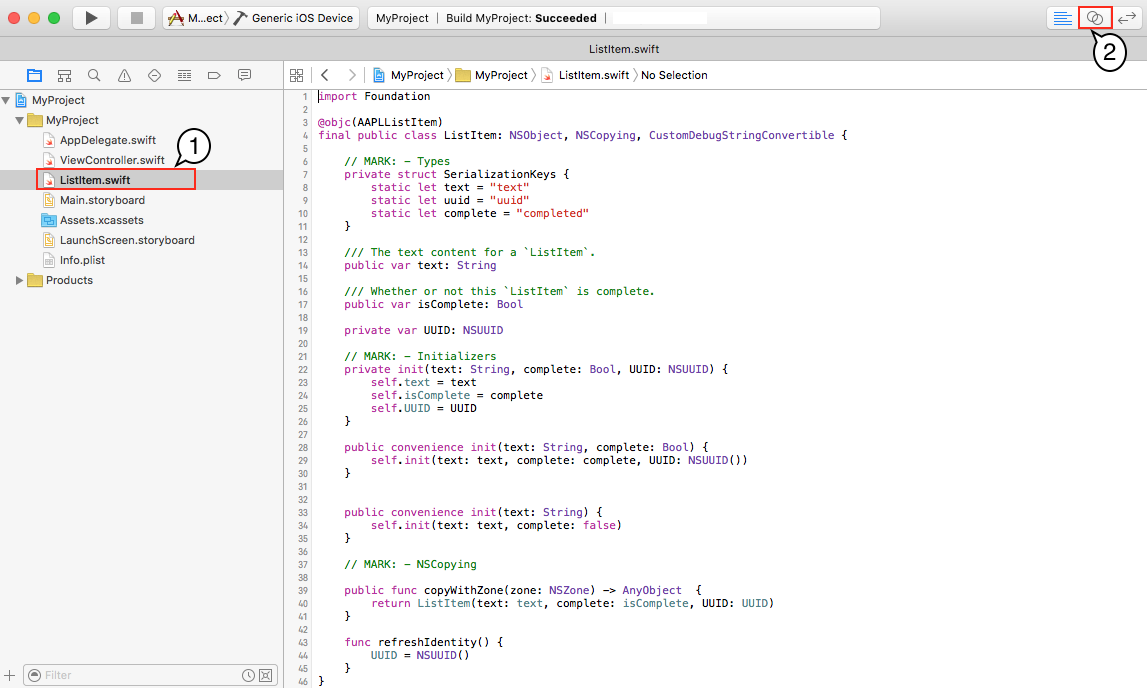This screenshot has height=688, width=1147.
Task: Select the Symbol navigator
Action: pyautogui.click(x=64, y=75)
